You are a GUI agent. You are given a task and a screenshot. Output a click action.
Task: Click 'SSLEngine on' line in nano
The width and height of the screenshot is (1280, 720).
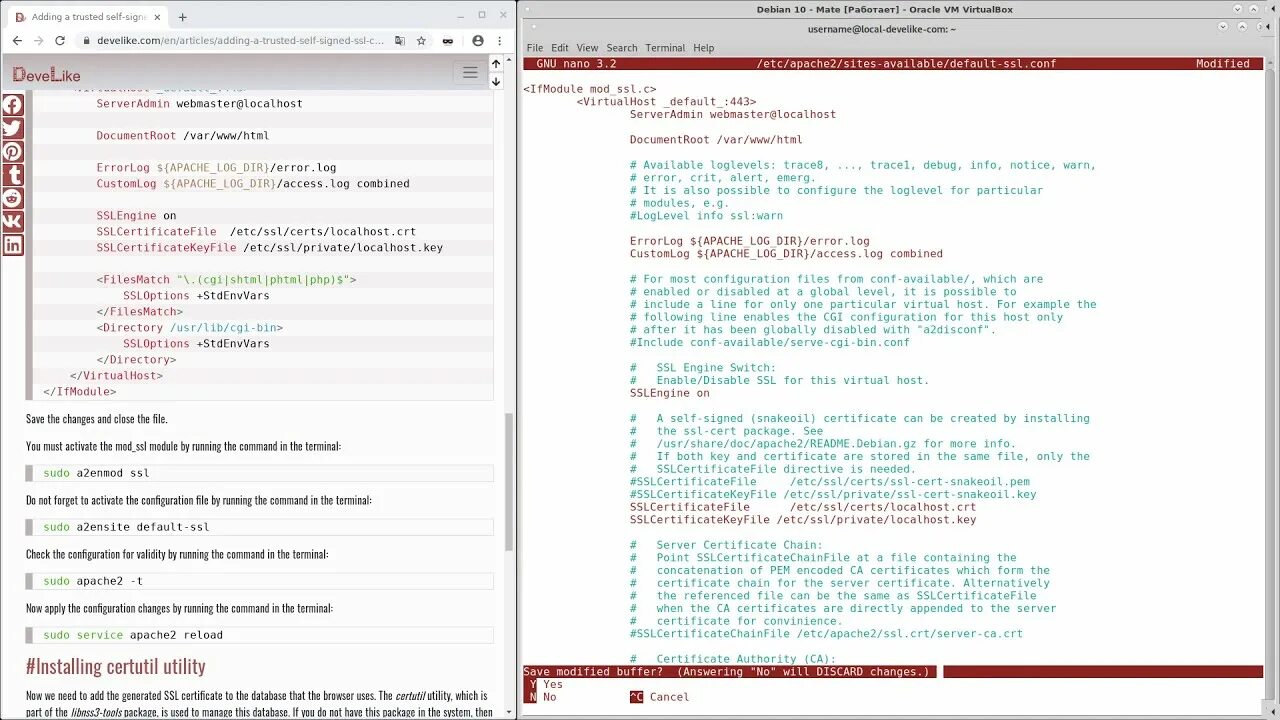pos(669,393)
